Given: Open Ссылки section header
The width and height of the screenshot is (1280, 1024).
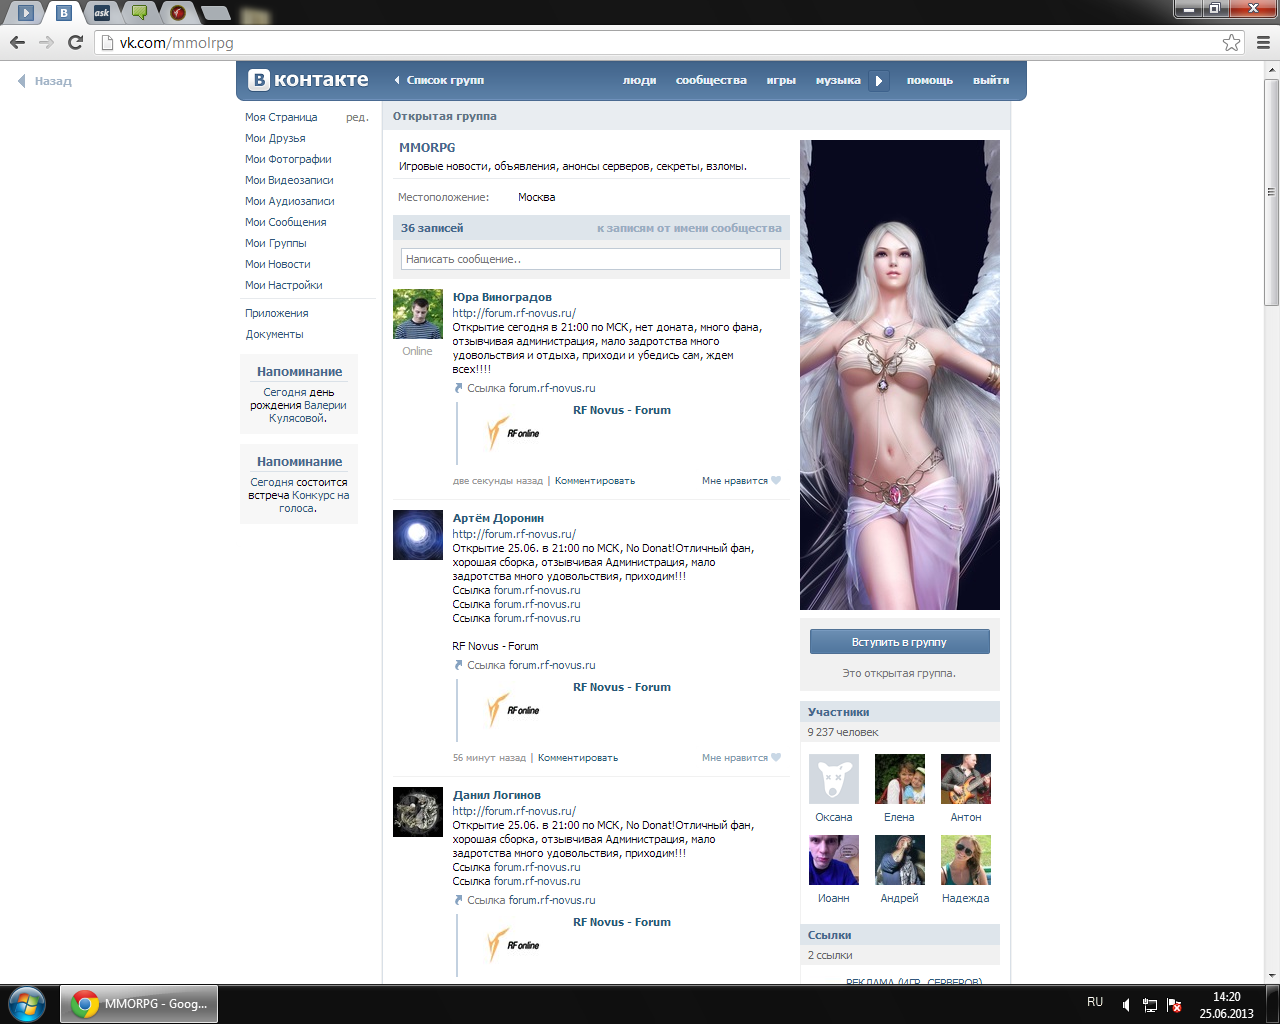Looking at the screenshot, I should click(900, 935).
